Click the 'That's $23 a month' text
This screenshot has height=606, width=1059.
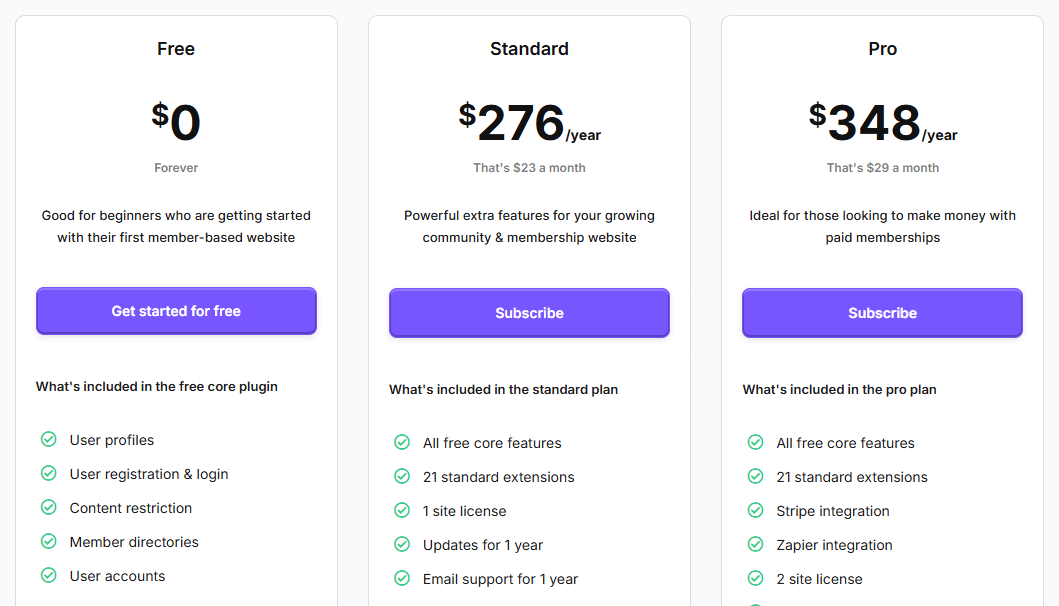pyautogui.click(x=530, y=168)
